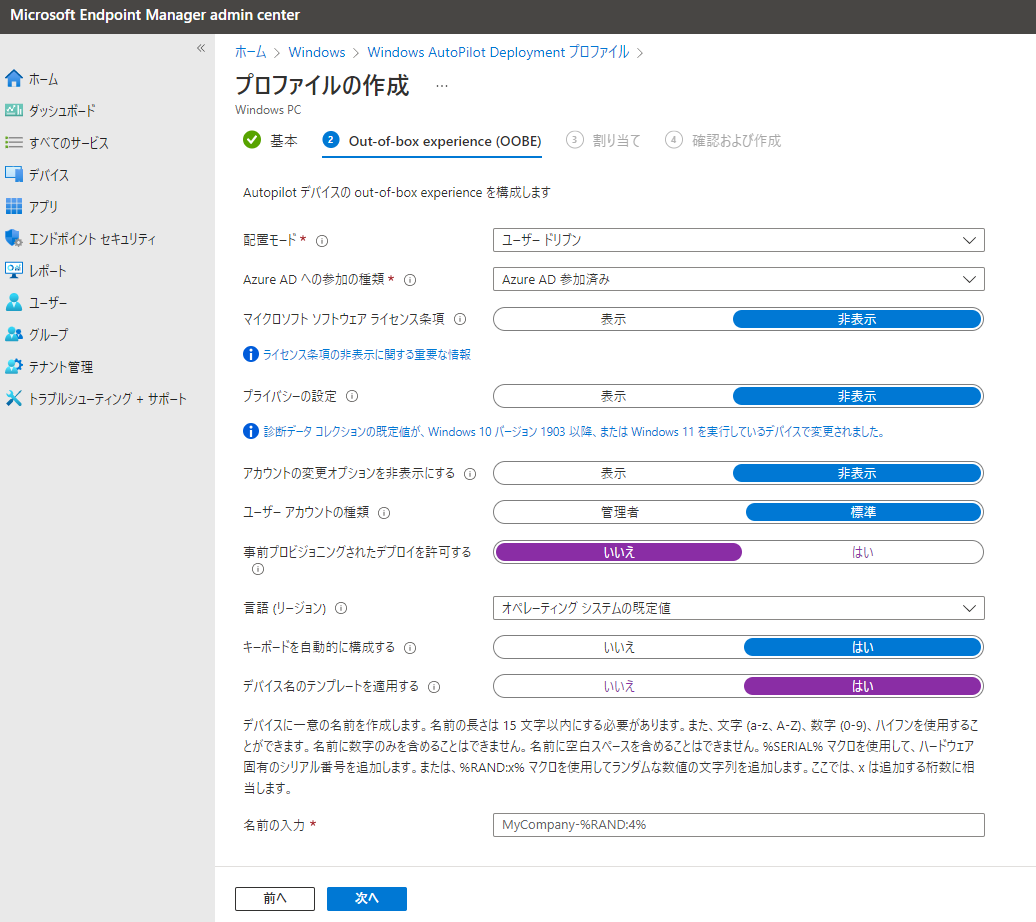
Task: Click ホーム breadcrumb link
Action: [250, 52]
